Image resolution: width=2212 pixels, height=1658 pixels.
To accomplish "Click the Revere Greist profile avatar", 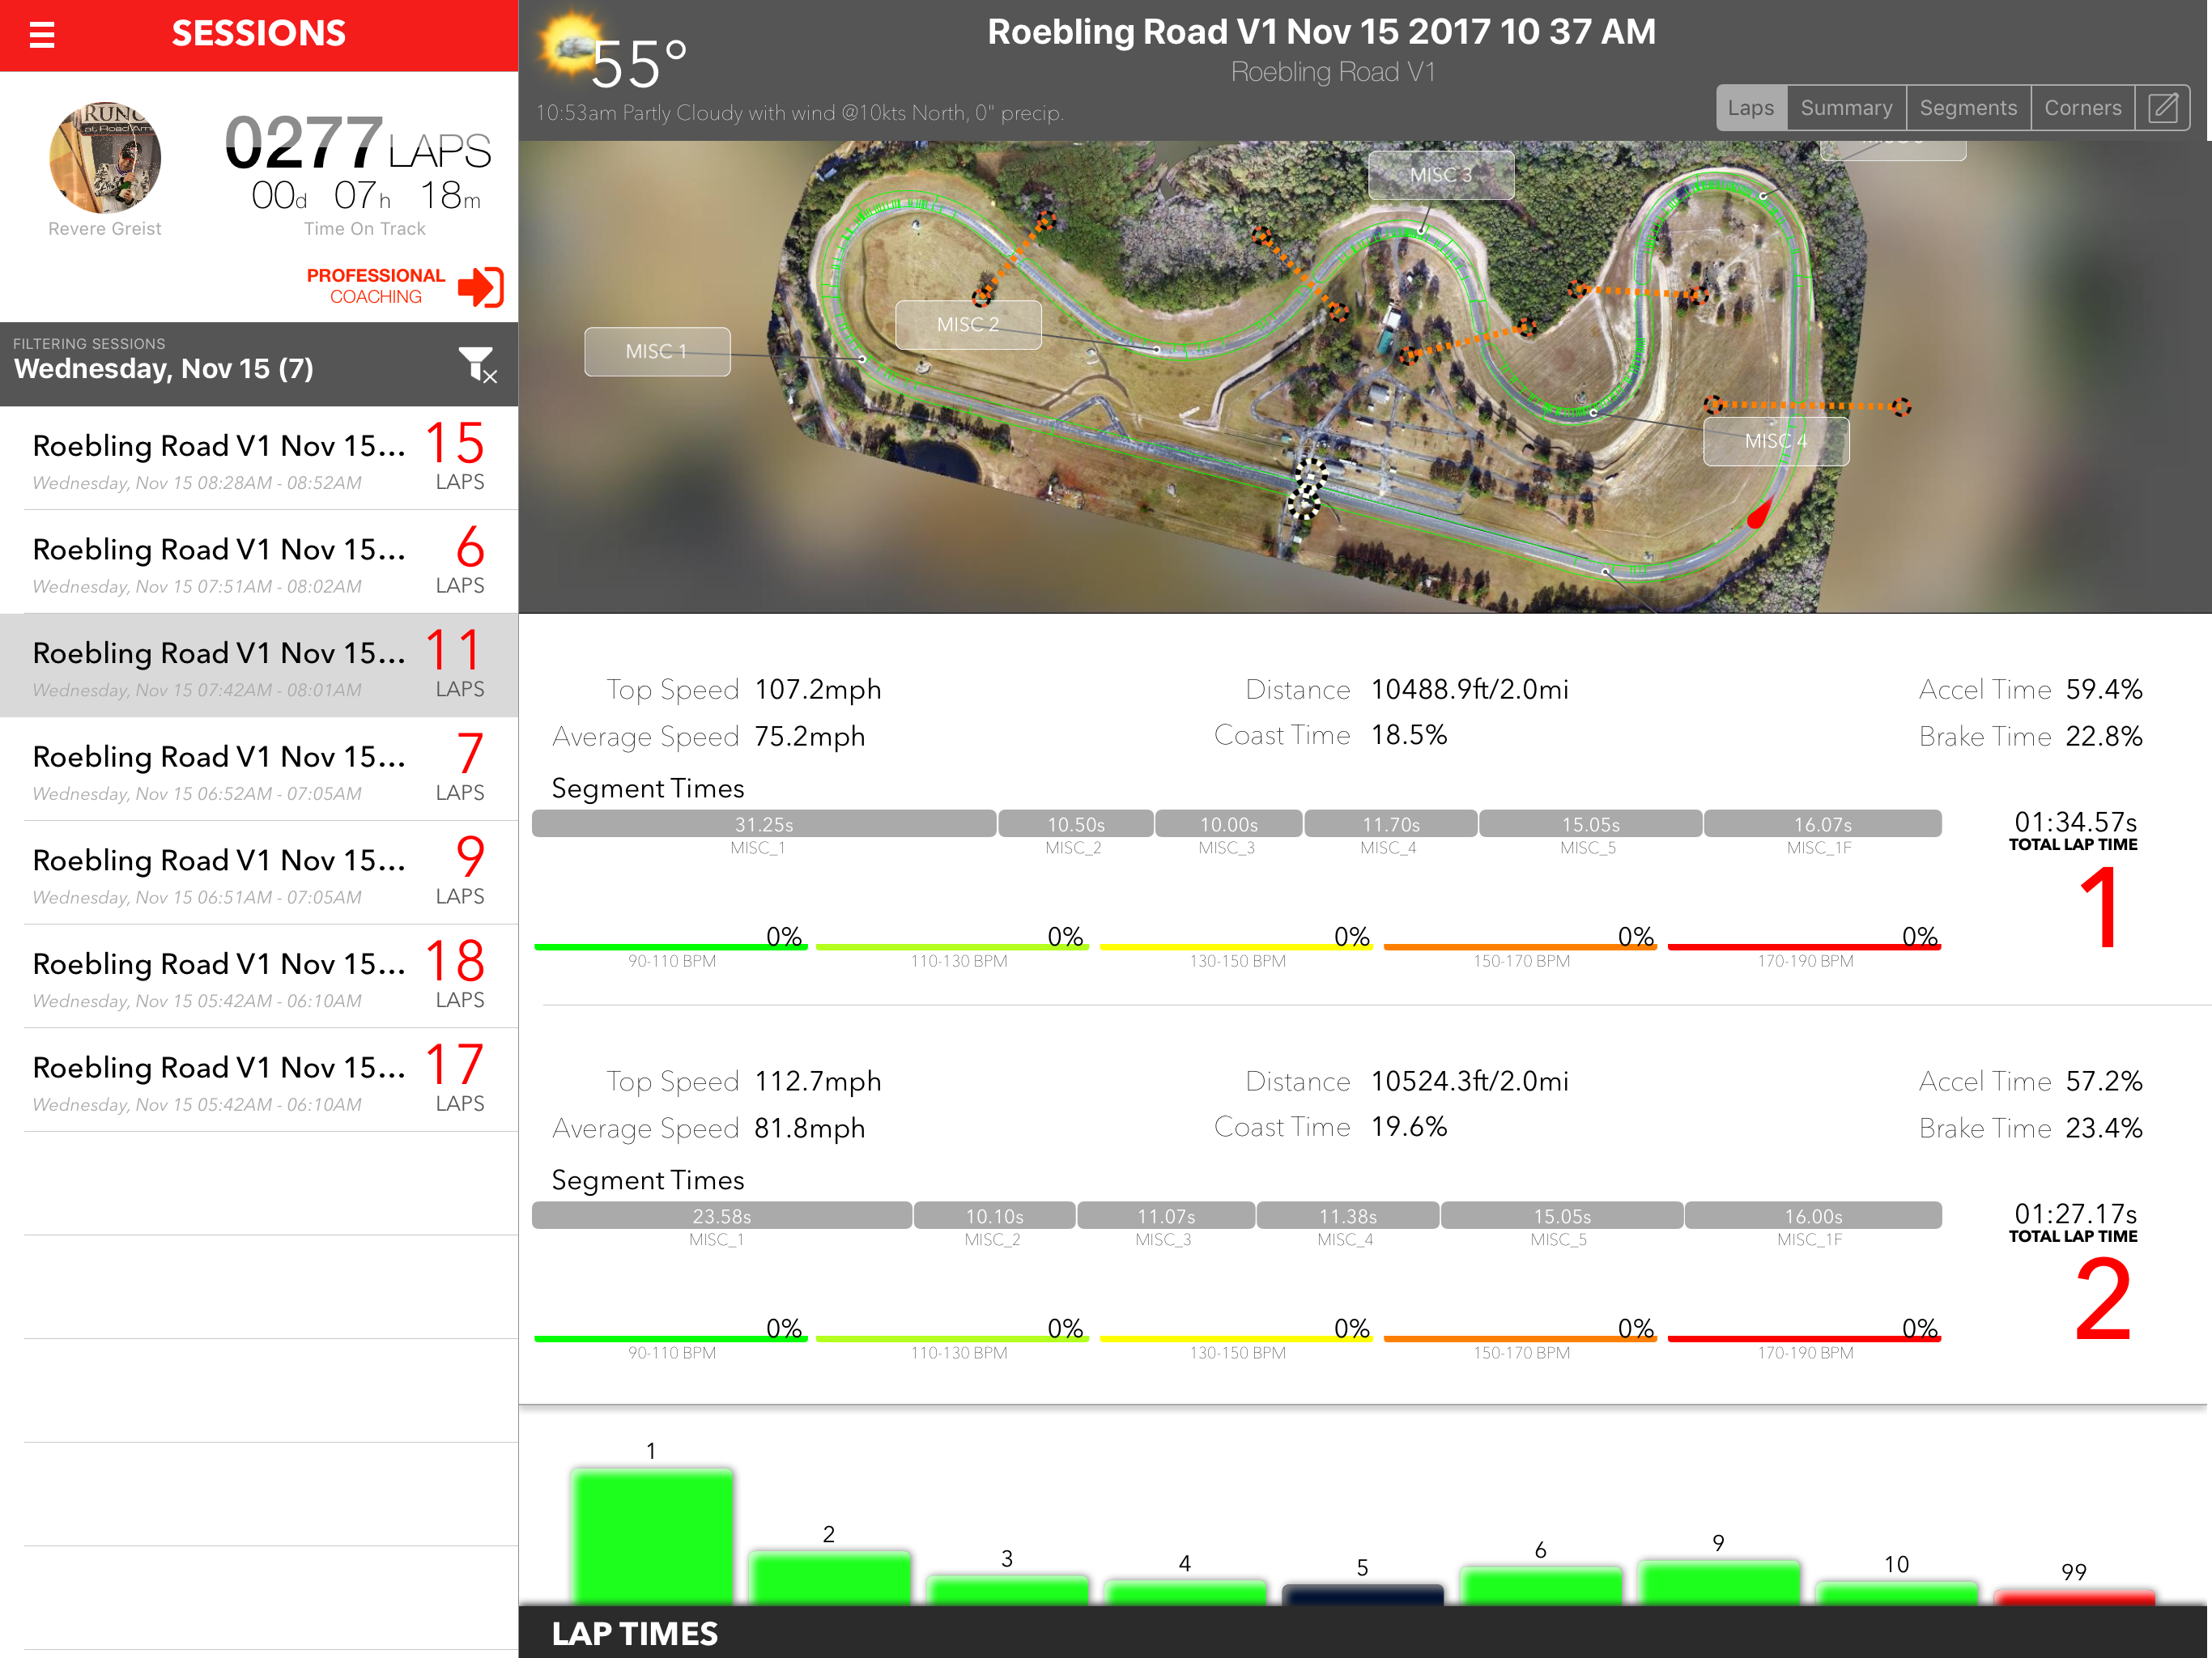I will click(105, 158).
